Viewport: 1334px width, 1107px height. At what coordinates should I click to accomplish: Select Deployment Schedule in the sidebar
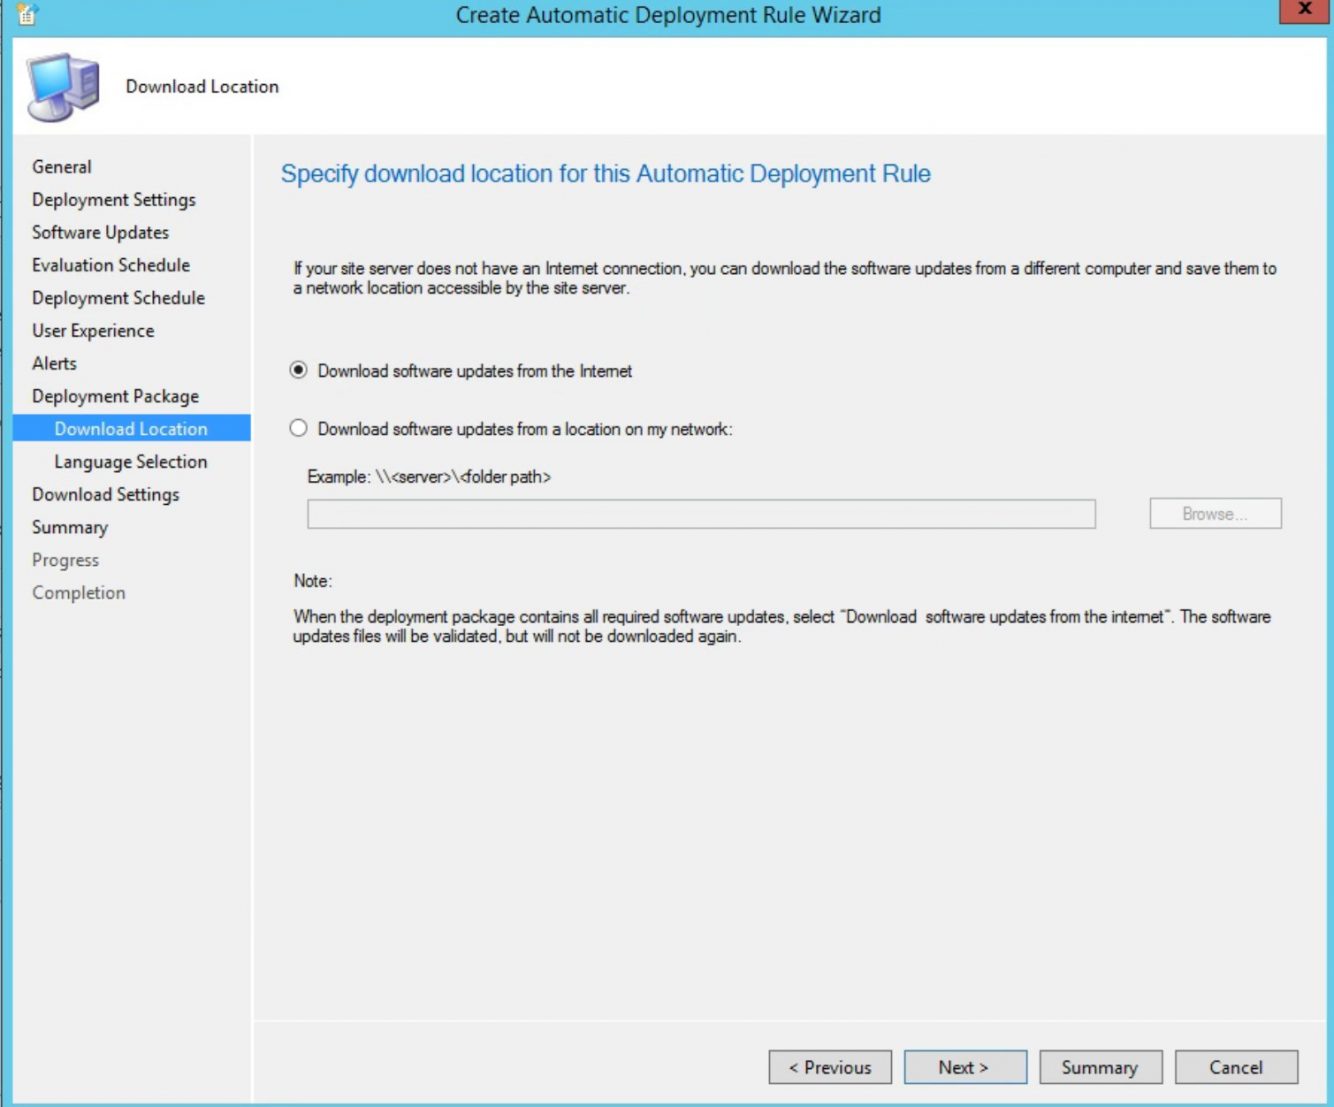[x=118, y=297]
